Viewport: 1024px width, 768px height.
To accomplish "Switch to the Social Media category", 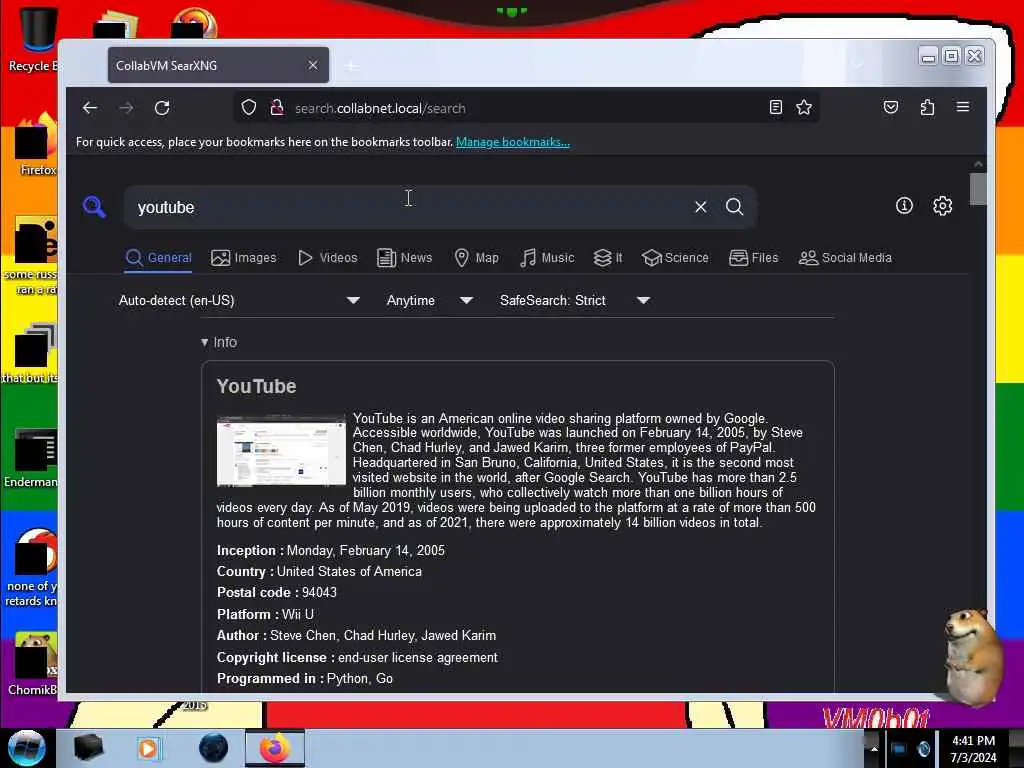I will (845, 257).
